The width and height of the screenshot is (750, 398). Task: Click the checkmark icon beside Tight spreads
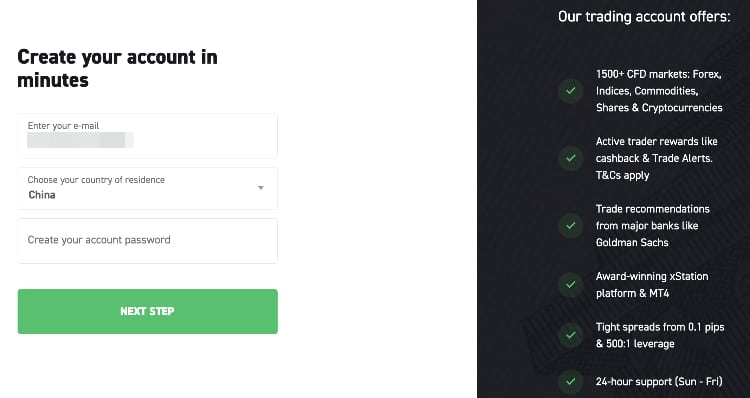point(570,335)
